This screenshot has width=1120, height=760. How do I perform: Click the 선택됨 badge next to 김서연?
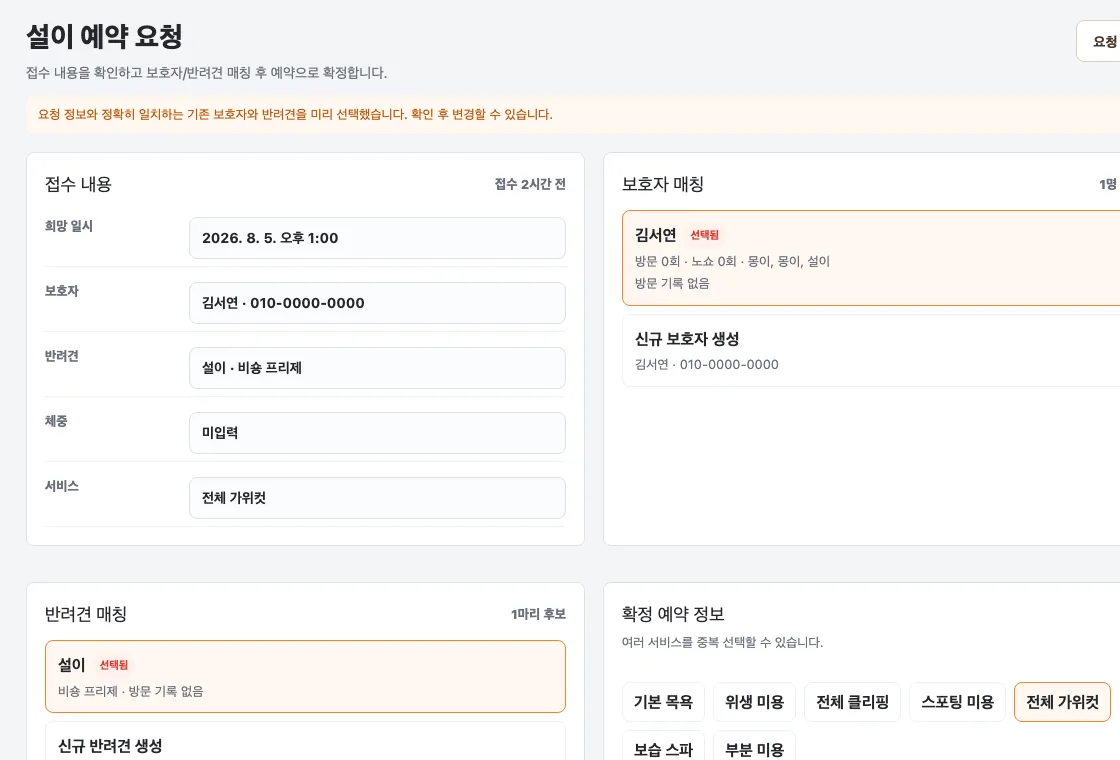pos(704,235)
